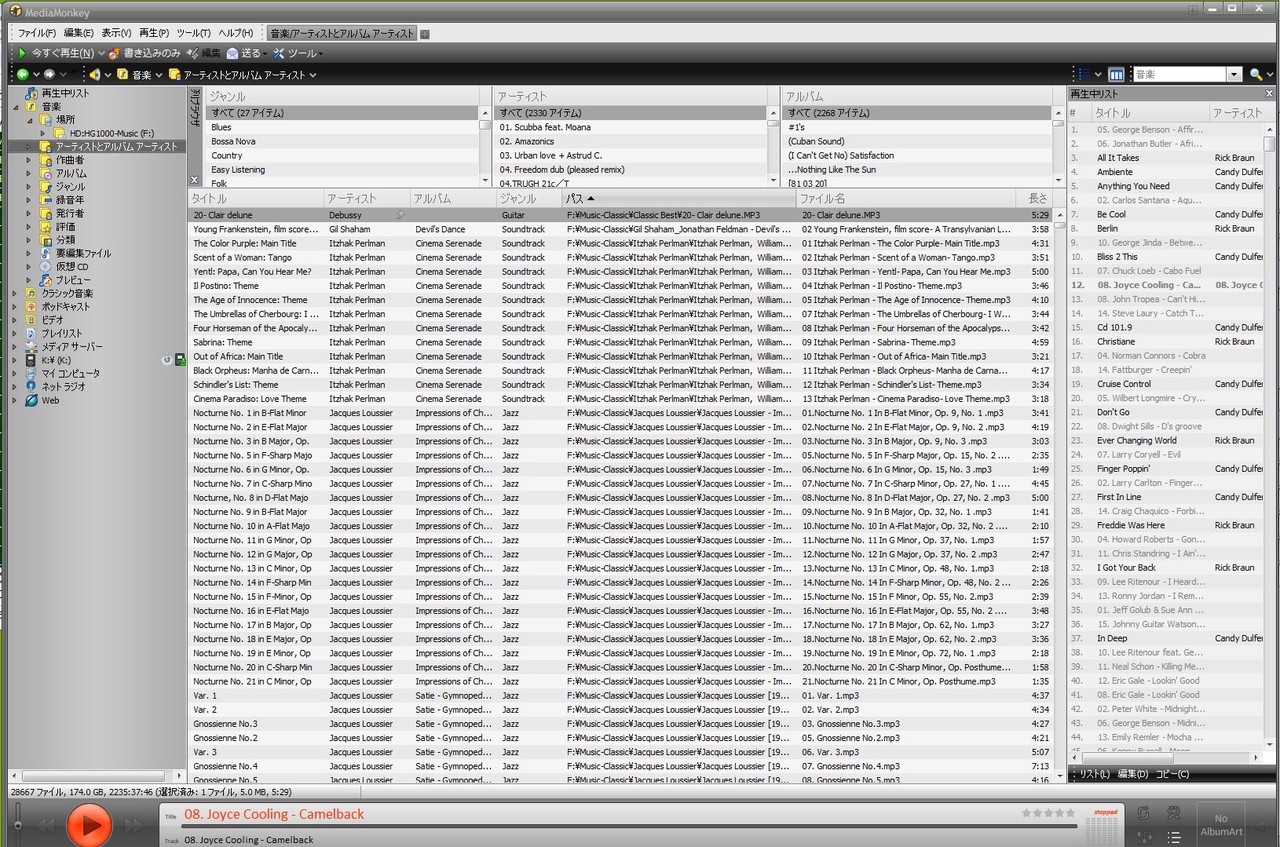Open the 再生(P) menu
Viewport: 1280px width, 847px height.
click(x=155, y=33)
